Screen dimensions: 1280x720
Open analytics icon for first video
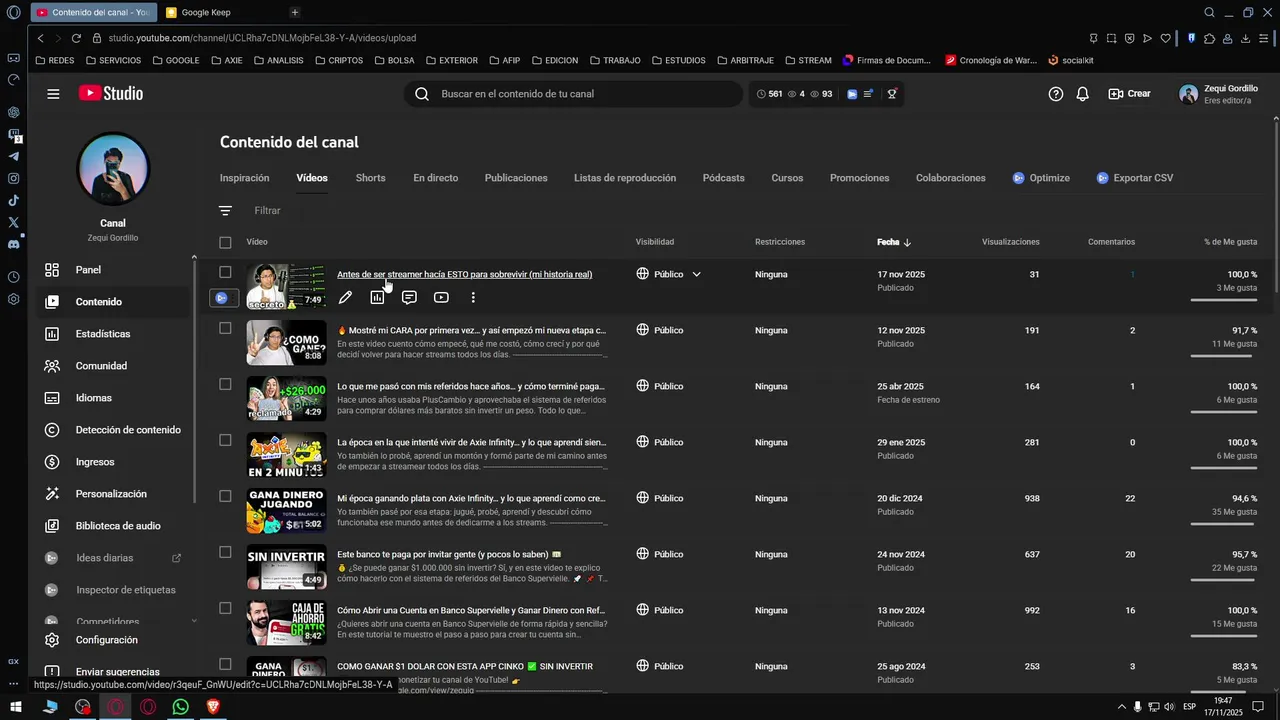[x=377, y=297]
